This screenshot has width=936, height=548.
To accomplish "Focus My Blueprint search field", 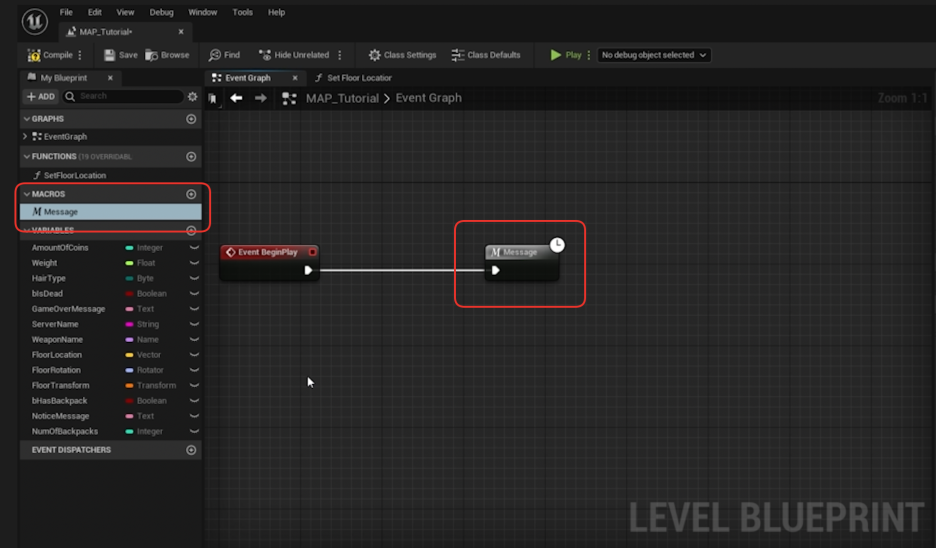I will click(123, 96).
